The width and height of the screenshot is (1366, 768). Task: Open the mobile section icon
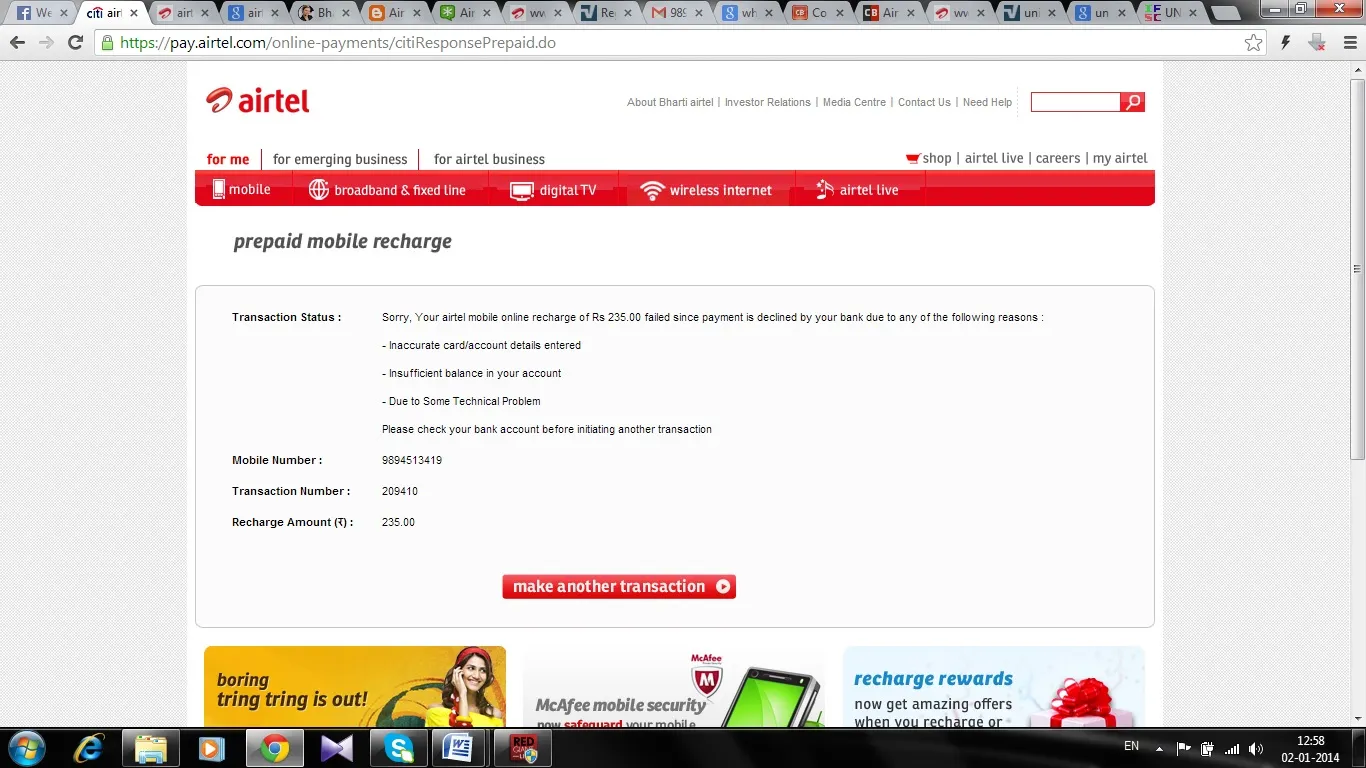click(x=218, y=189)
